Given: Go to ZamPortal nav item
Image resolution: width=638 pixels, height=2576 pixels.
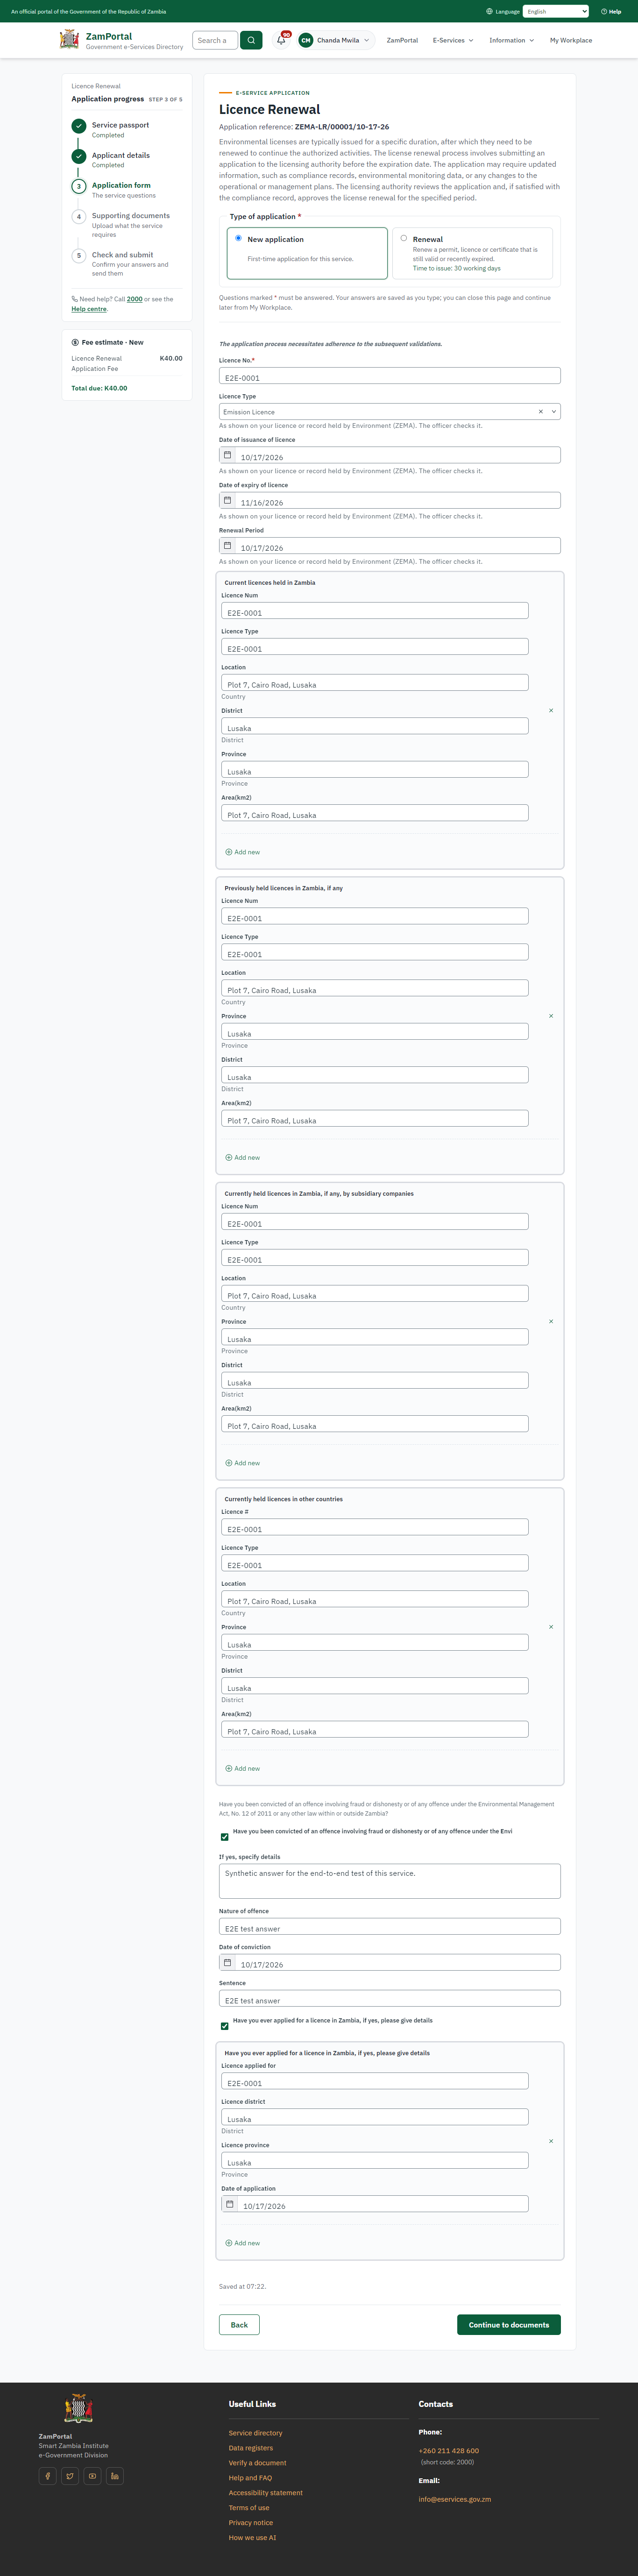Looking at the screenshot, I should [x=402, y=40].
